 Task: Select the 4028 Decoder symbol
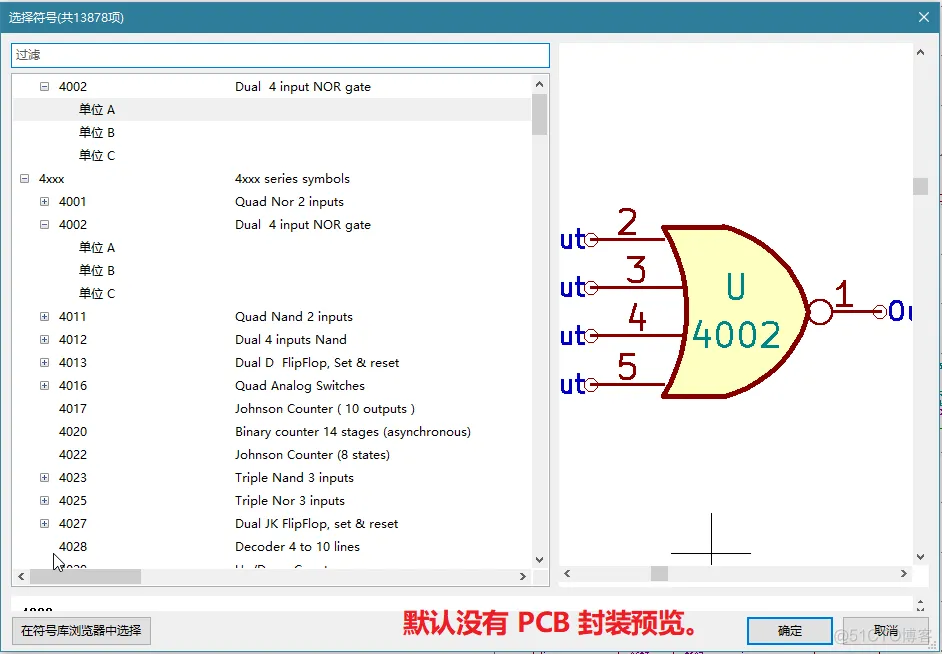(272, 547)
